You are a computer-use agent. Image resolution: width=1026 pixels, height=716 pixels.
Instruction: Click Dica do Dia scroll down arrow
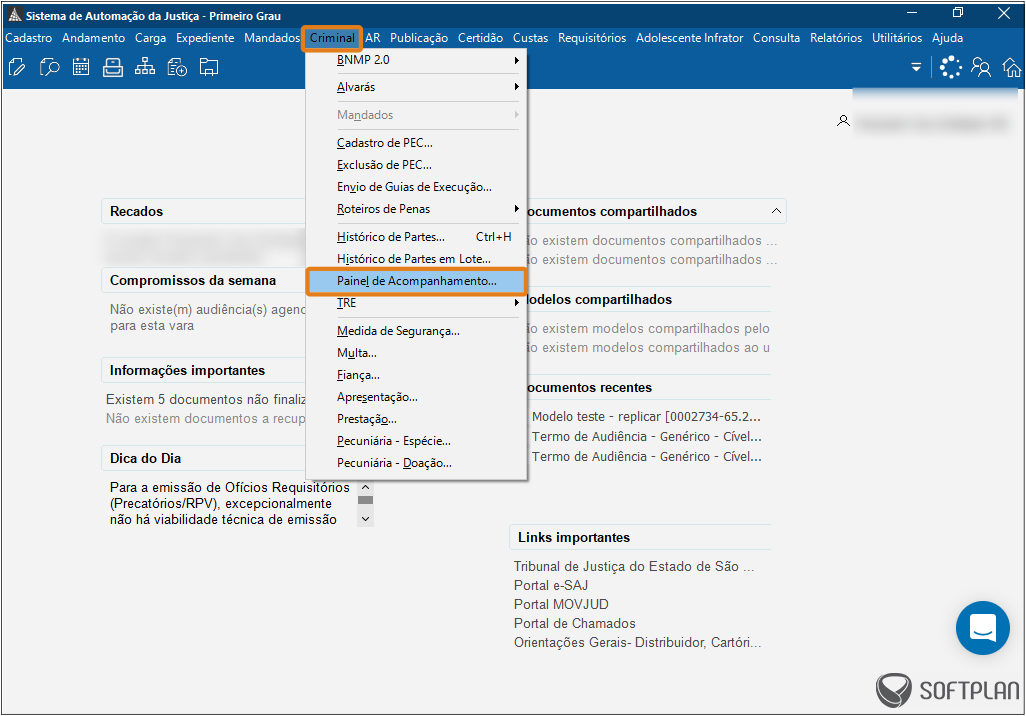(x=366, y=519)
